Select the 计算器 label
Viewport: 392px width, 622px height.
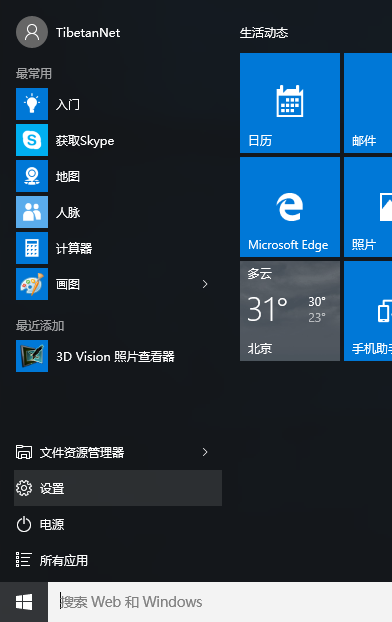[x=74, y=248]
